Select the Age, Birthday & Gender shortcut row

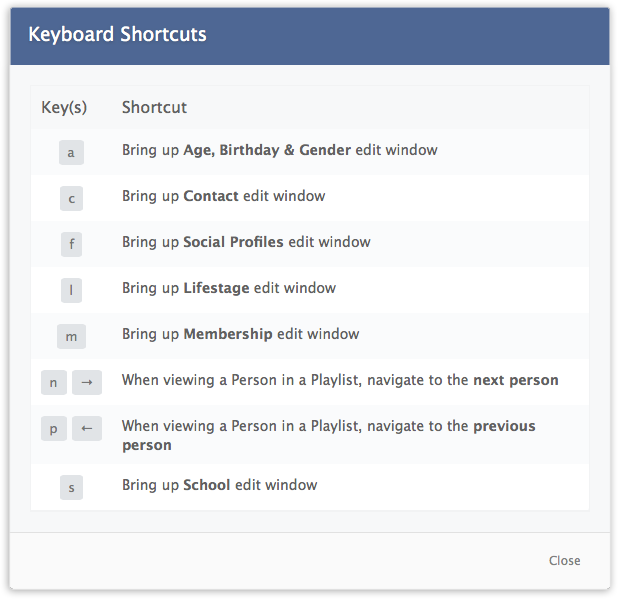(x=279, y=151)
